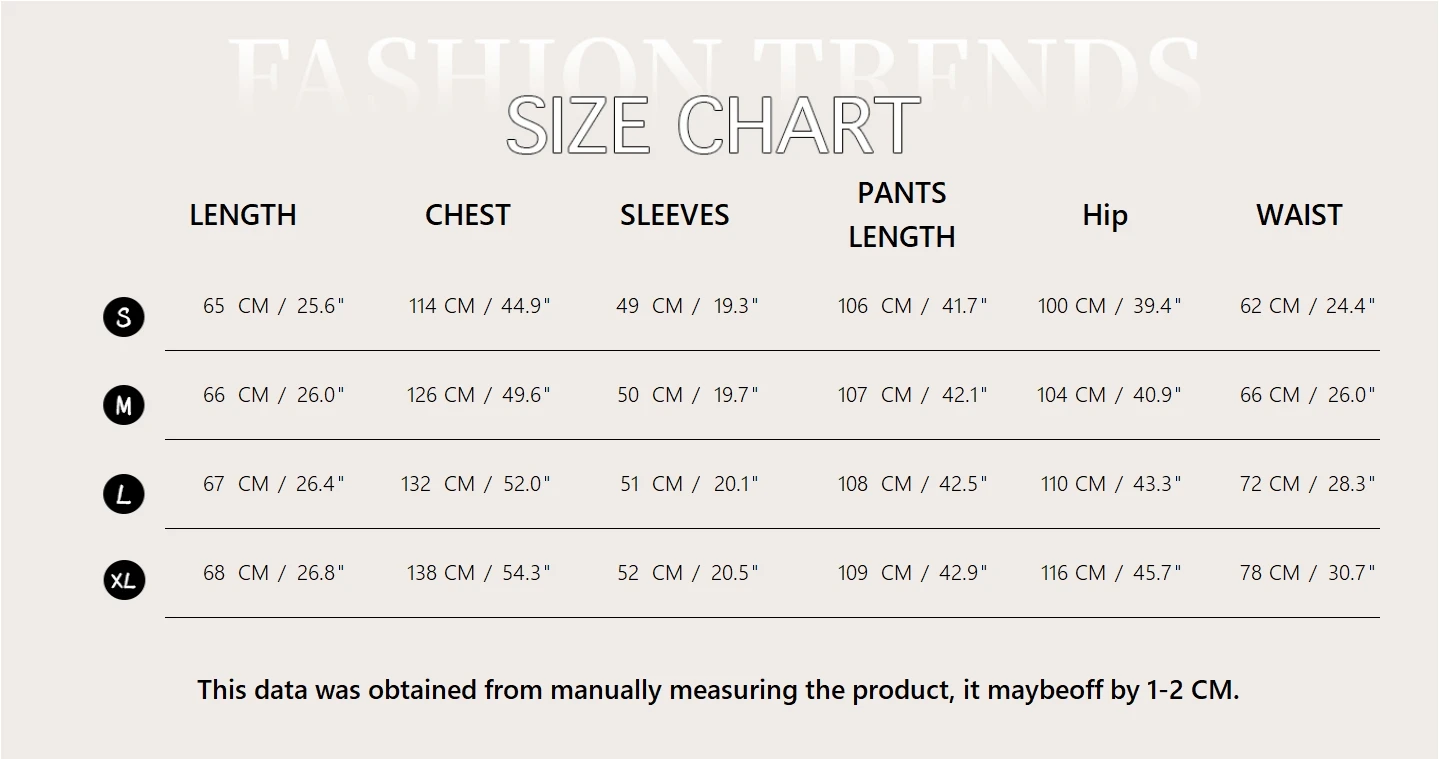Click the manual measurement disclaimer text
Viewport: 1439px width, 759px height.
(718, 690)
